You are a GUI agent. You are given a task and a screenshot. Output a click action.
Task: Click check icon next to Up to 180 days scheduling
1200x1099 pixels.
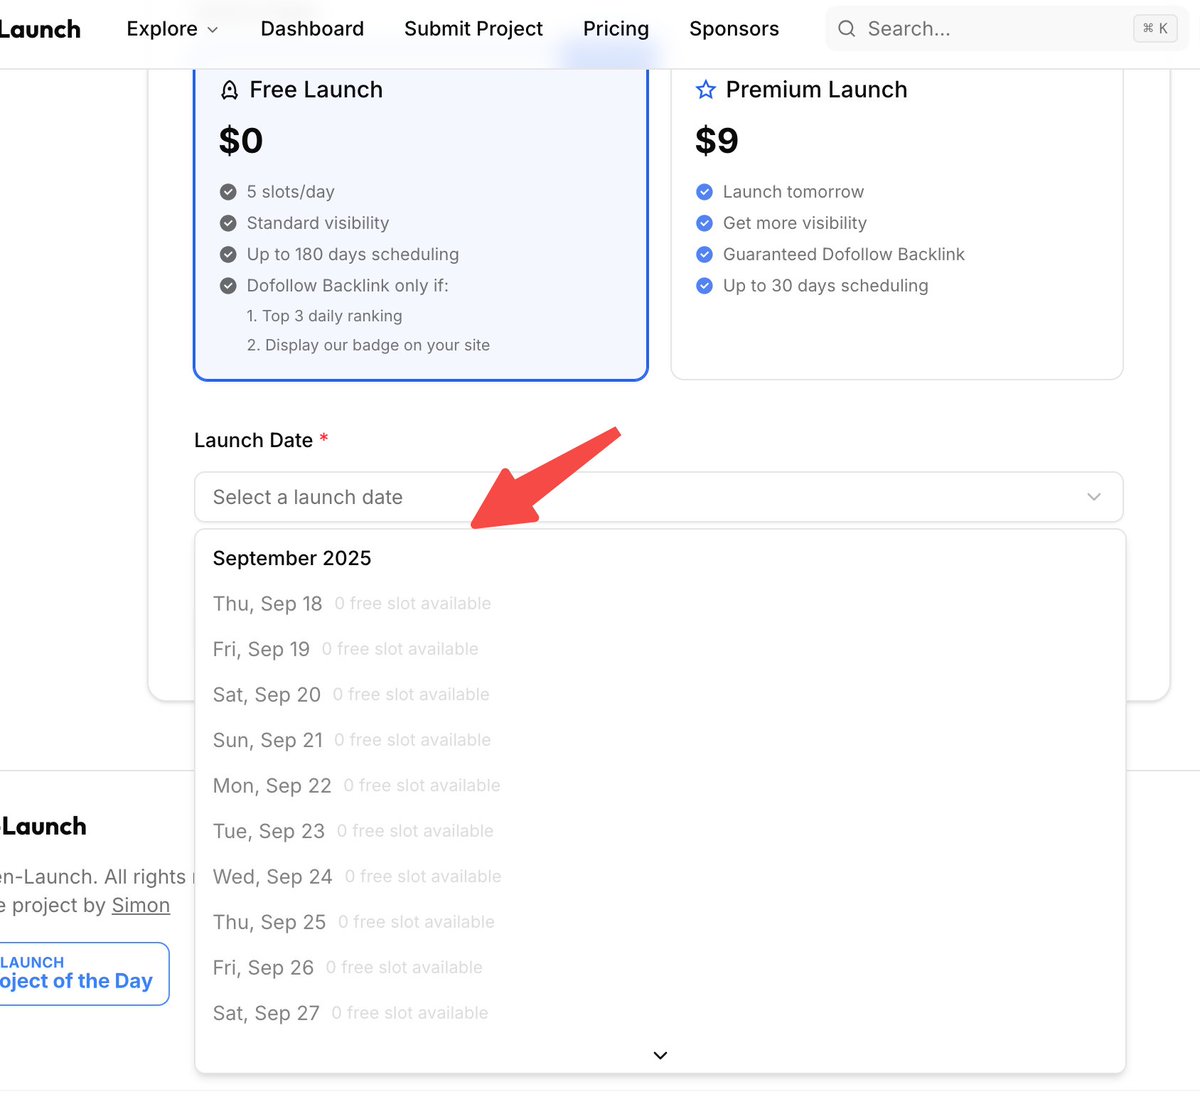228,254
